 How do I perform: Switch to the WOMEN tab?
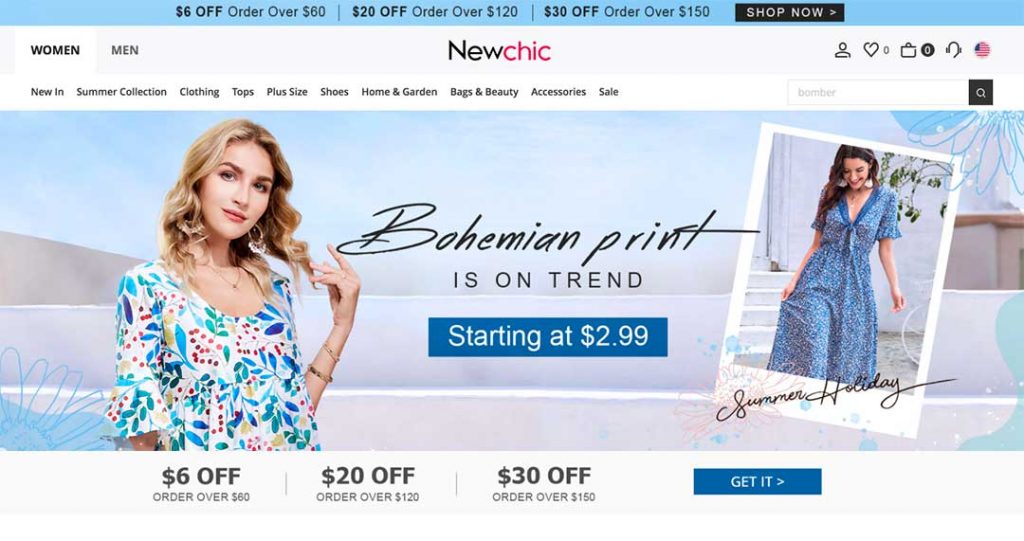click(x=56, y=50)
